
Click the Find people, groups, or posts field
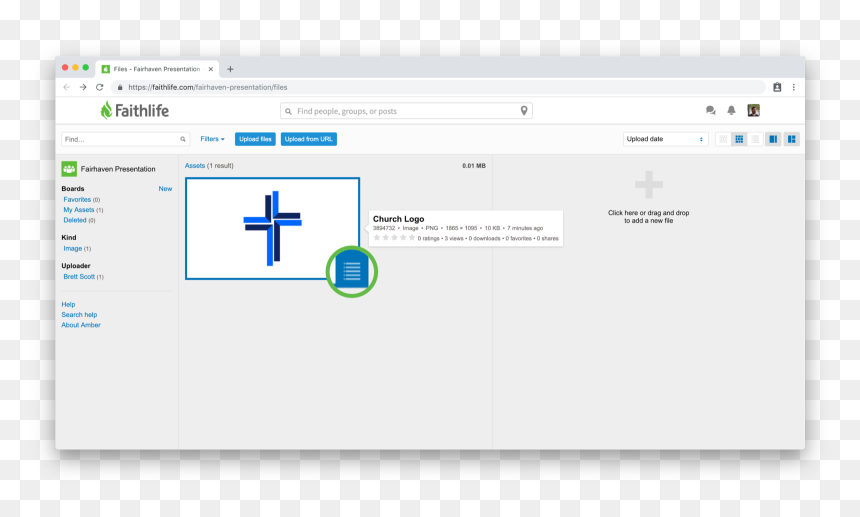406,111
